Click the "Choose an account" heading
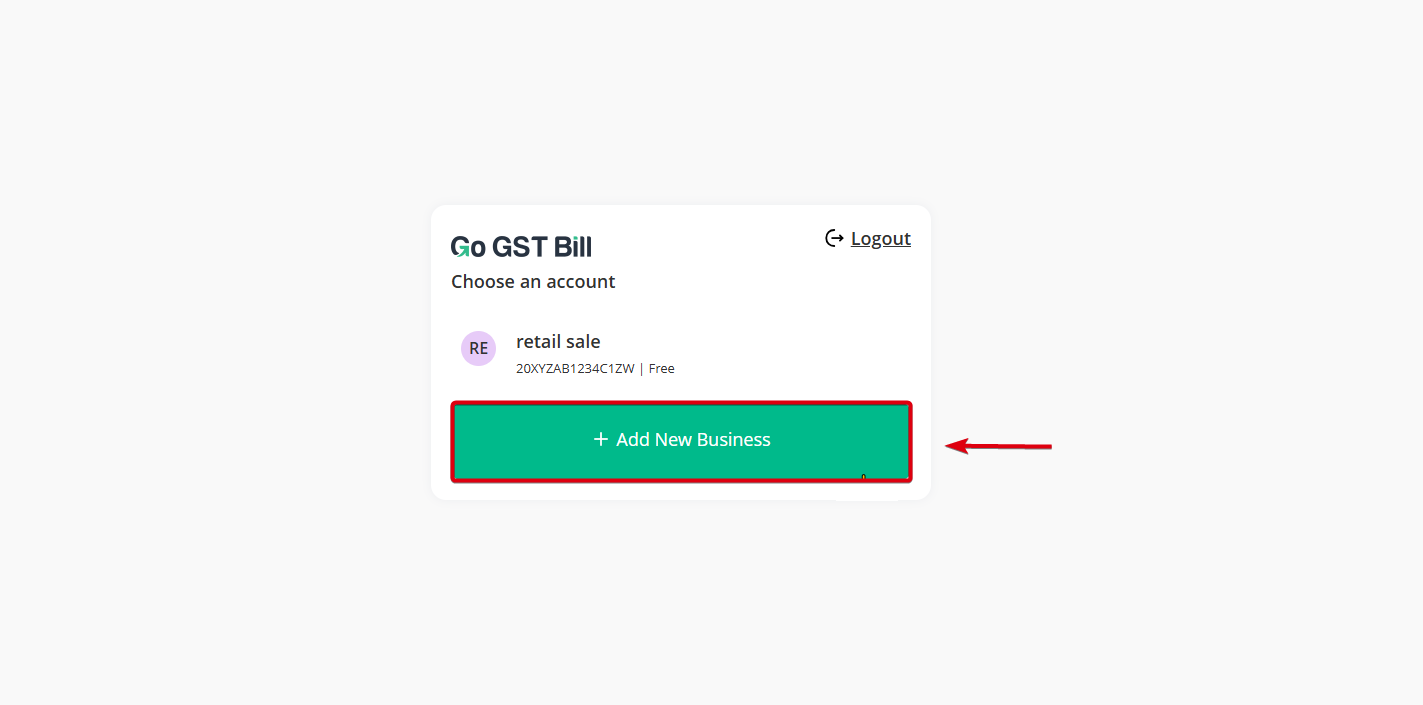 tap(533, 282)
